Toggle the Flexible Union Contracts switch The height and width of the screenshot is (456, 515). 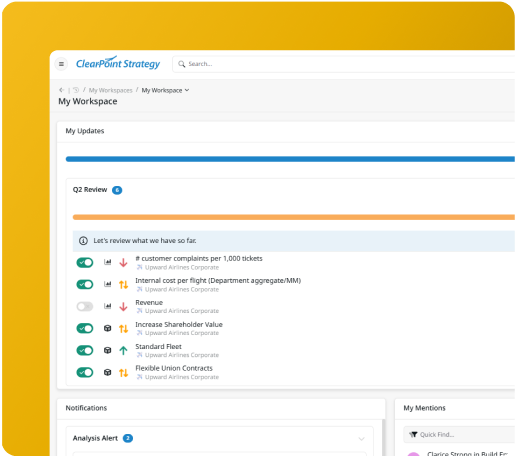coord(85,373)
